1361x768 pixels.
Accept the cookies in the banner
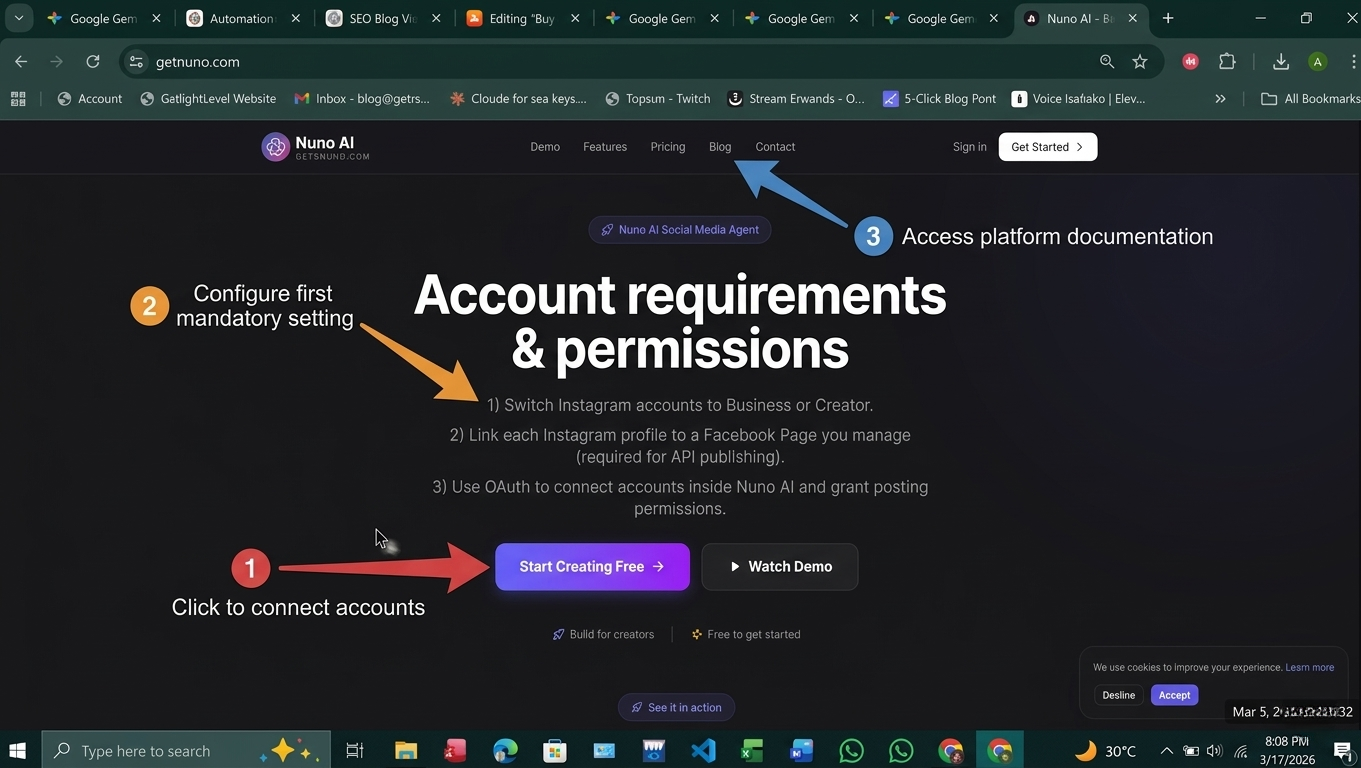[x=1174, y=695]
